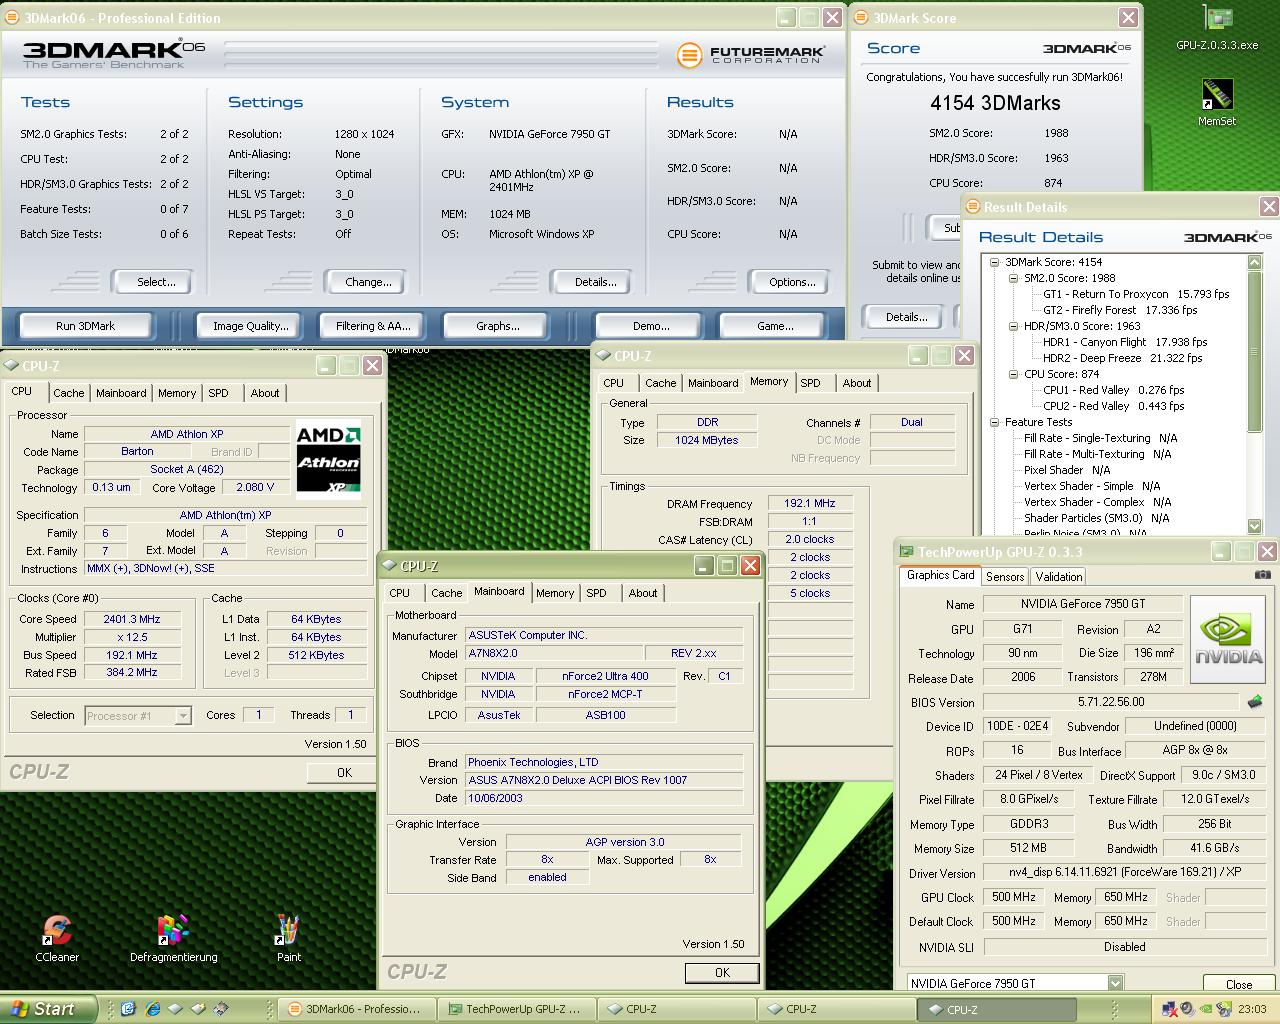Click the Graphs... button
This screenshot has width=1280, height=1024.
click(497, 326)
